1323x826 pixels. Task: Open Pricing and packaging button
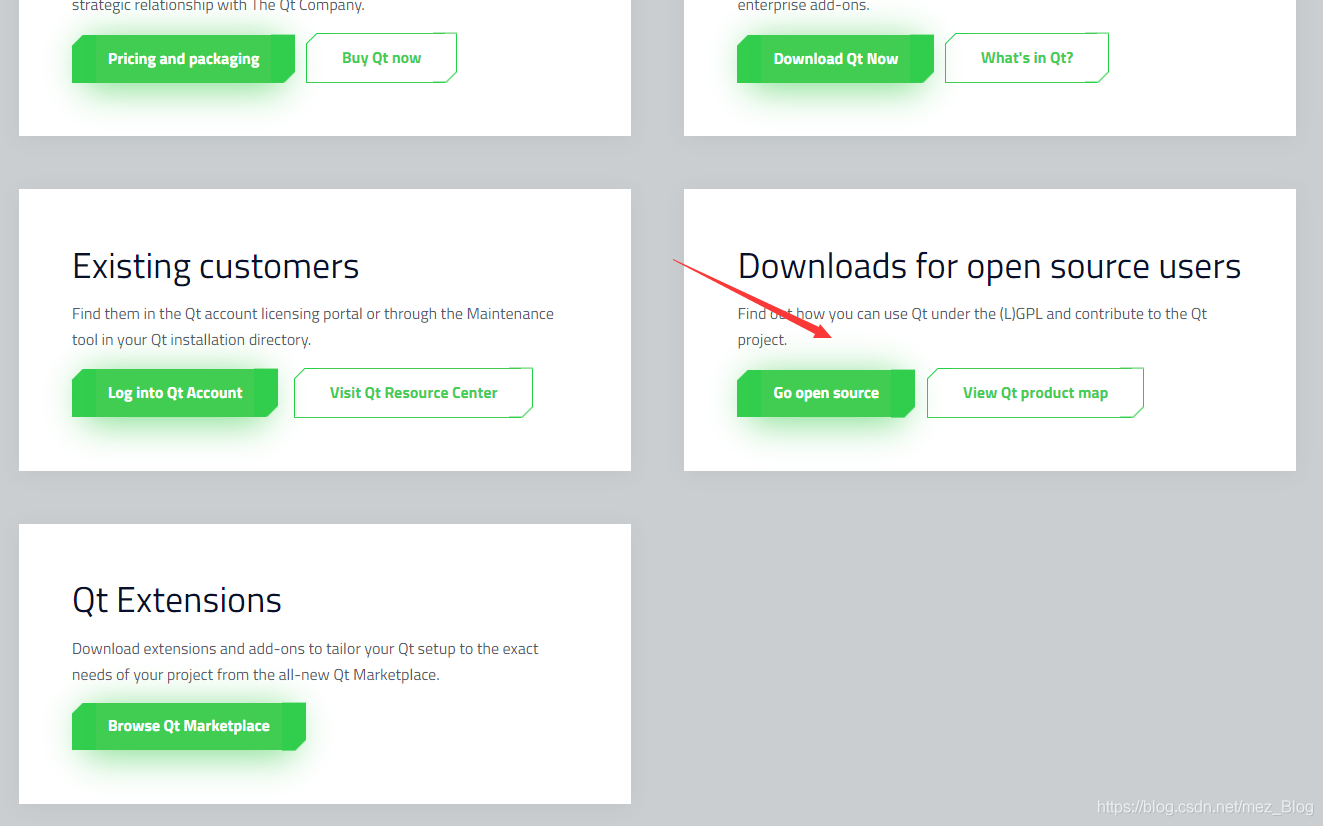click(x=183, y=59)
